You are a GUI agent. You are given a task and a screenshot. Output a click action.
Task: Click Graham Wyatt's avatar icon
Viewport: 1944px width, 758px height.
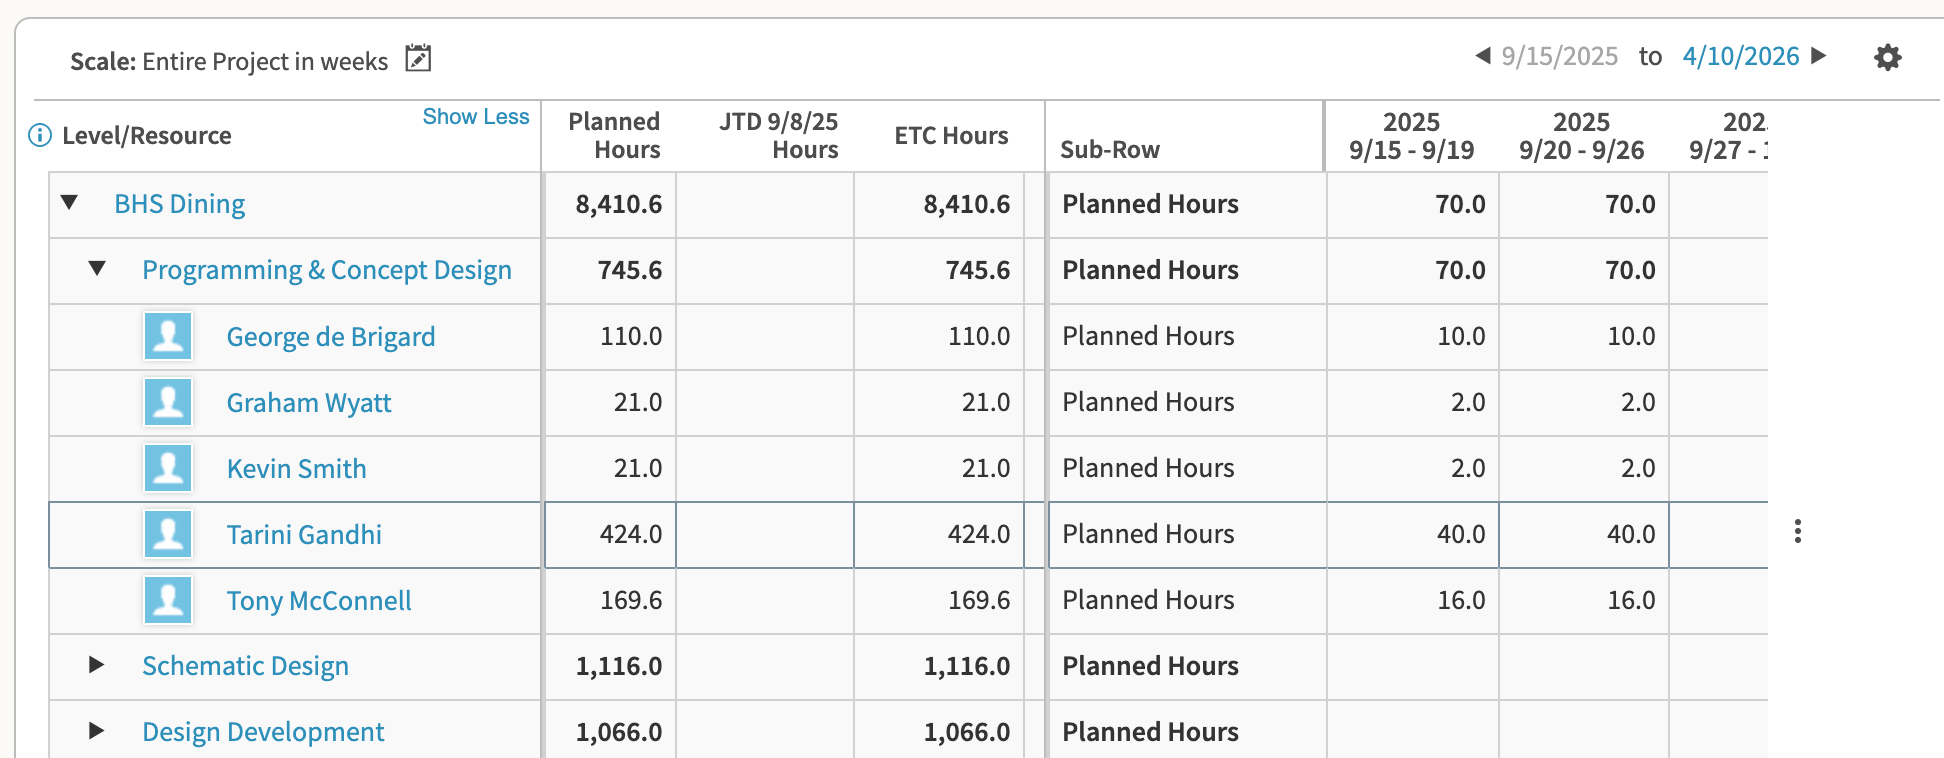coord(168,402)
